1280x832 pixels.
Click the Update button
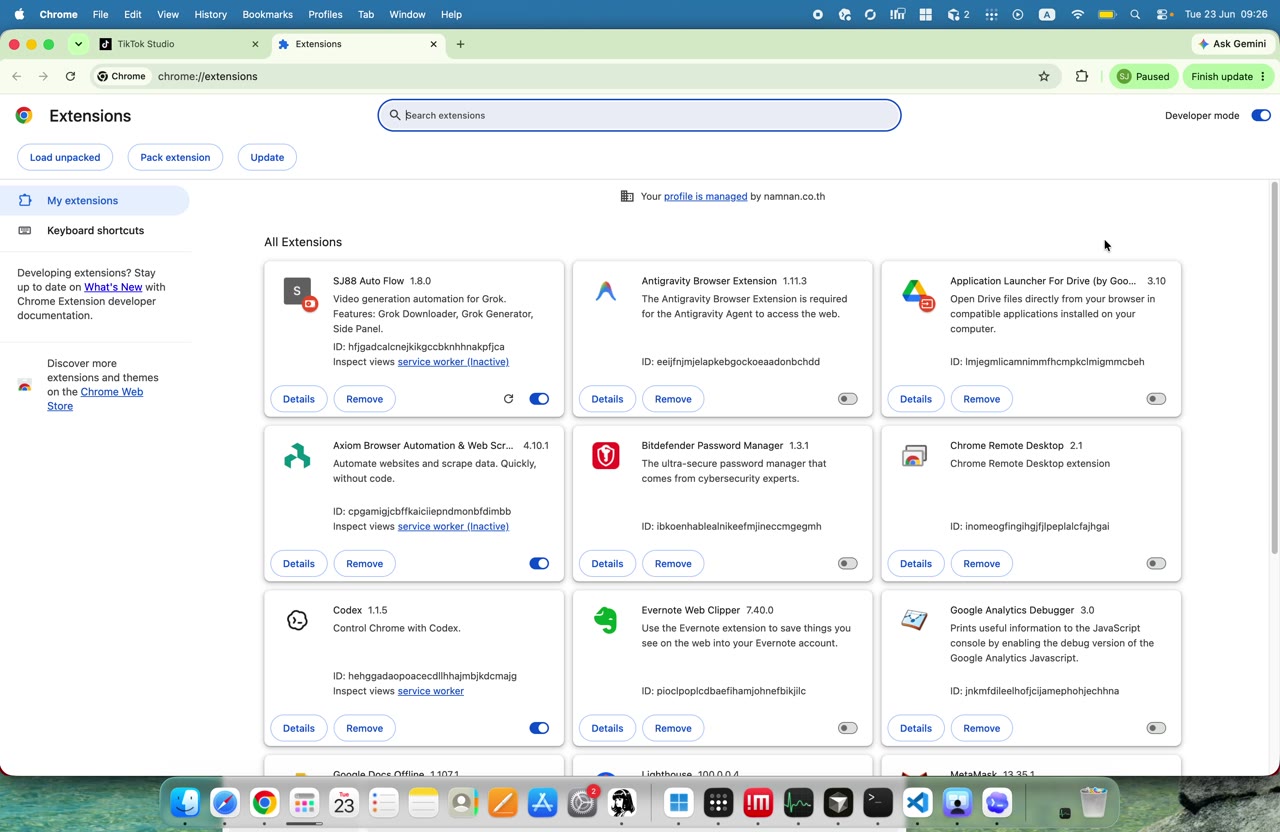267,157
